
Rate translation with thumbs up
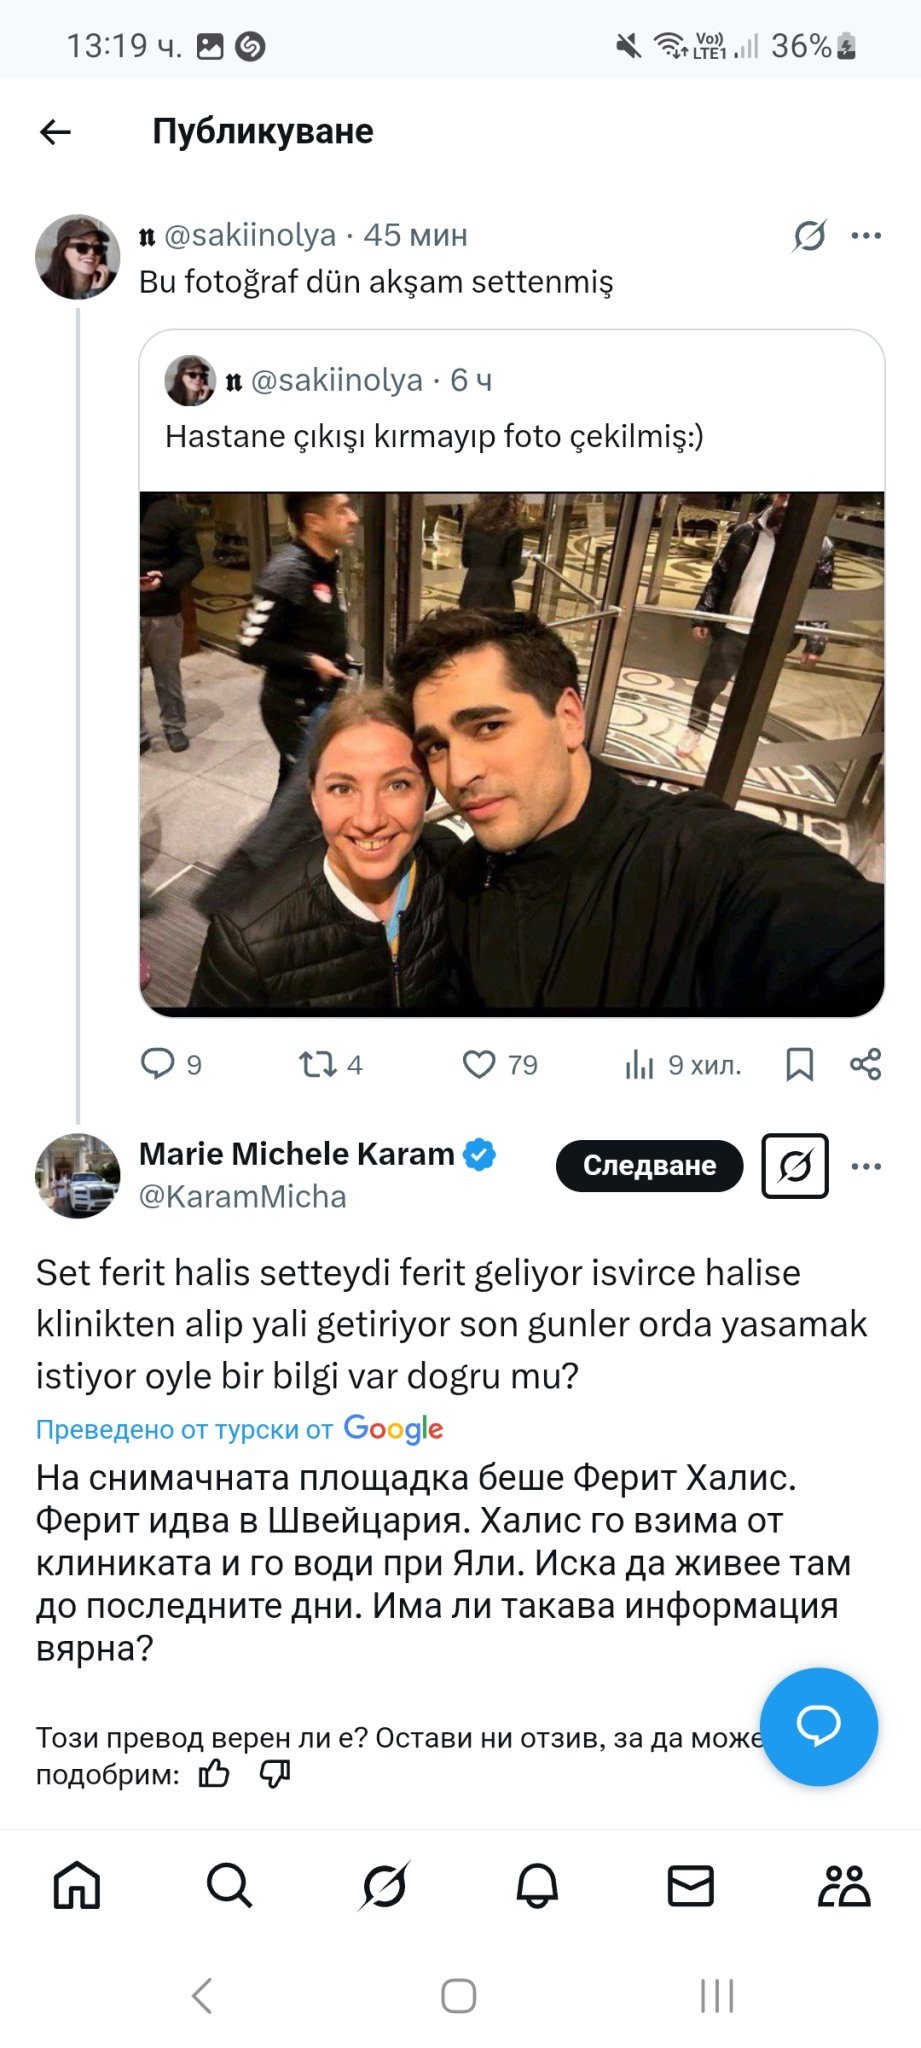pos(214,1775)
